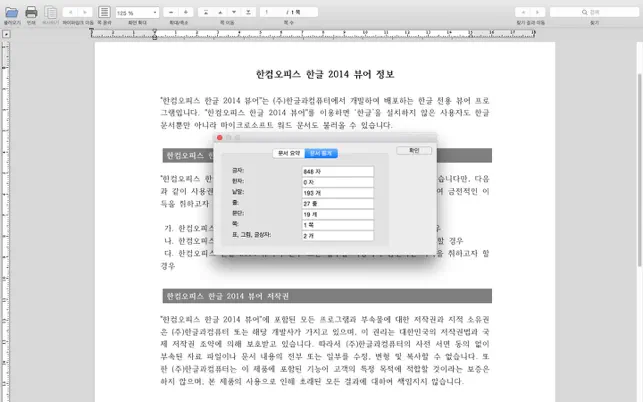
Task: Go to the next hyperlink (right arrow)
Action: [85, 12]
